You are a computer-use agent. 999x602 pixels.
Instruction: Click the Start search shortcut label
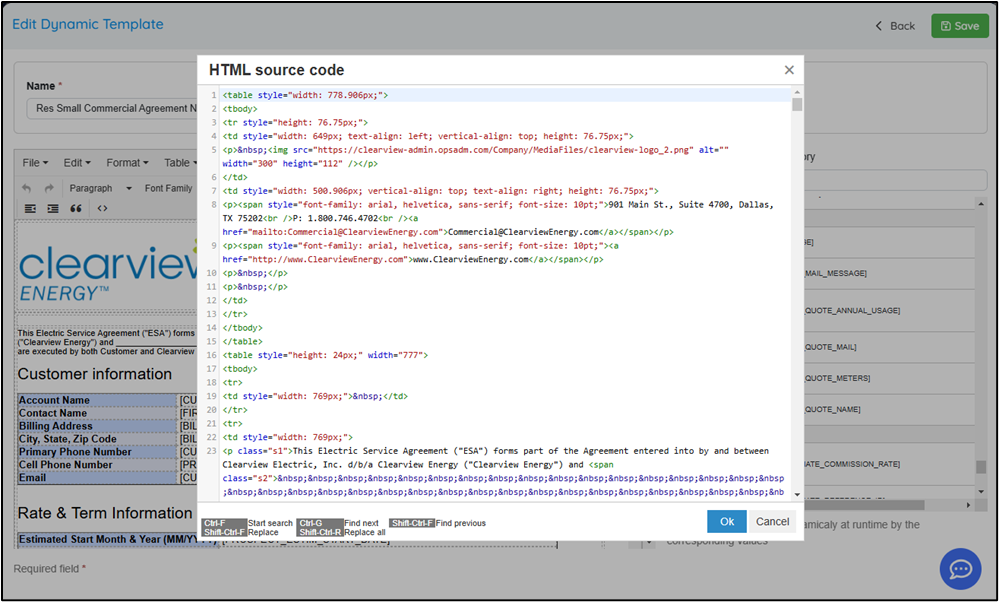click(x=270, y=523)
